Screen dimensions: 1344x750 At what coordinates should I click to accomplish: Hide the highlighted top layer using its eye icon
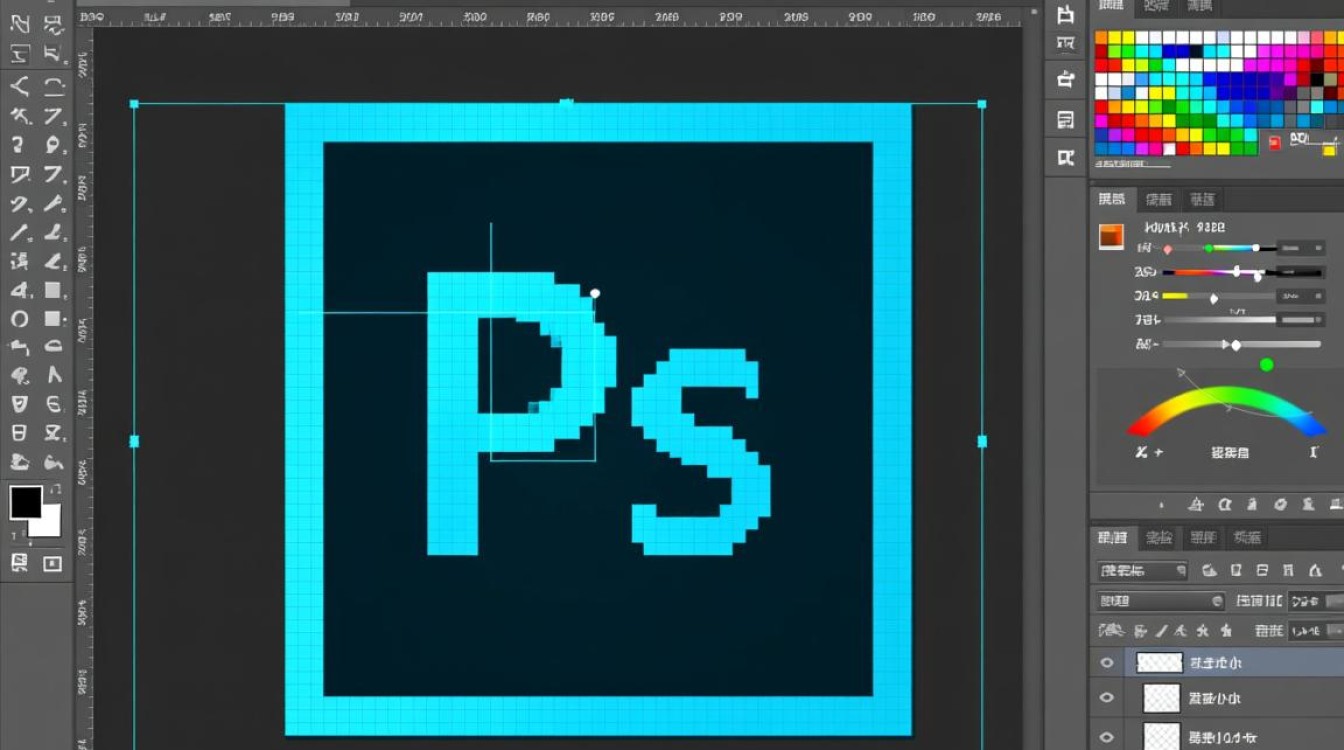pyautogui.click(x=1107, y=662)
